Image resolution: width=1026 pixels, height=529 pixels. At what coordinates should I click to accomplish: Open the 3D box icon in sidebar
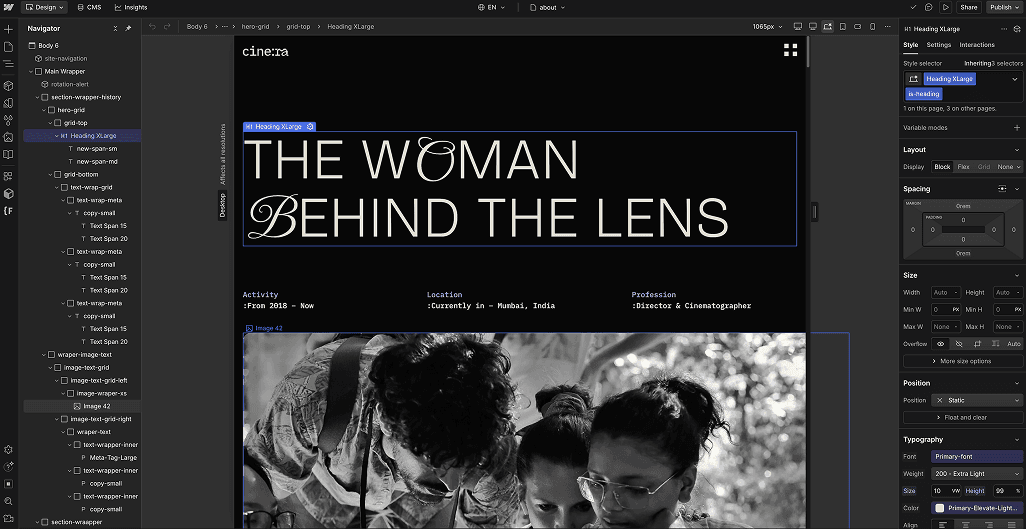(8, 194)
